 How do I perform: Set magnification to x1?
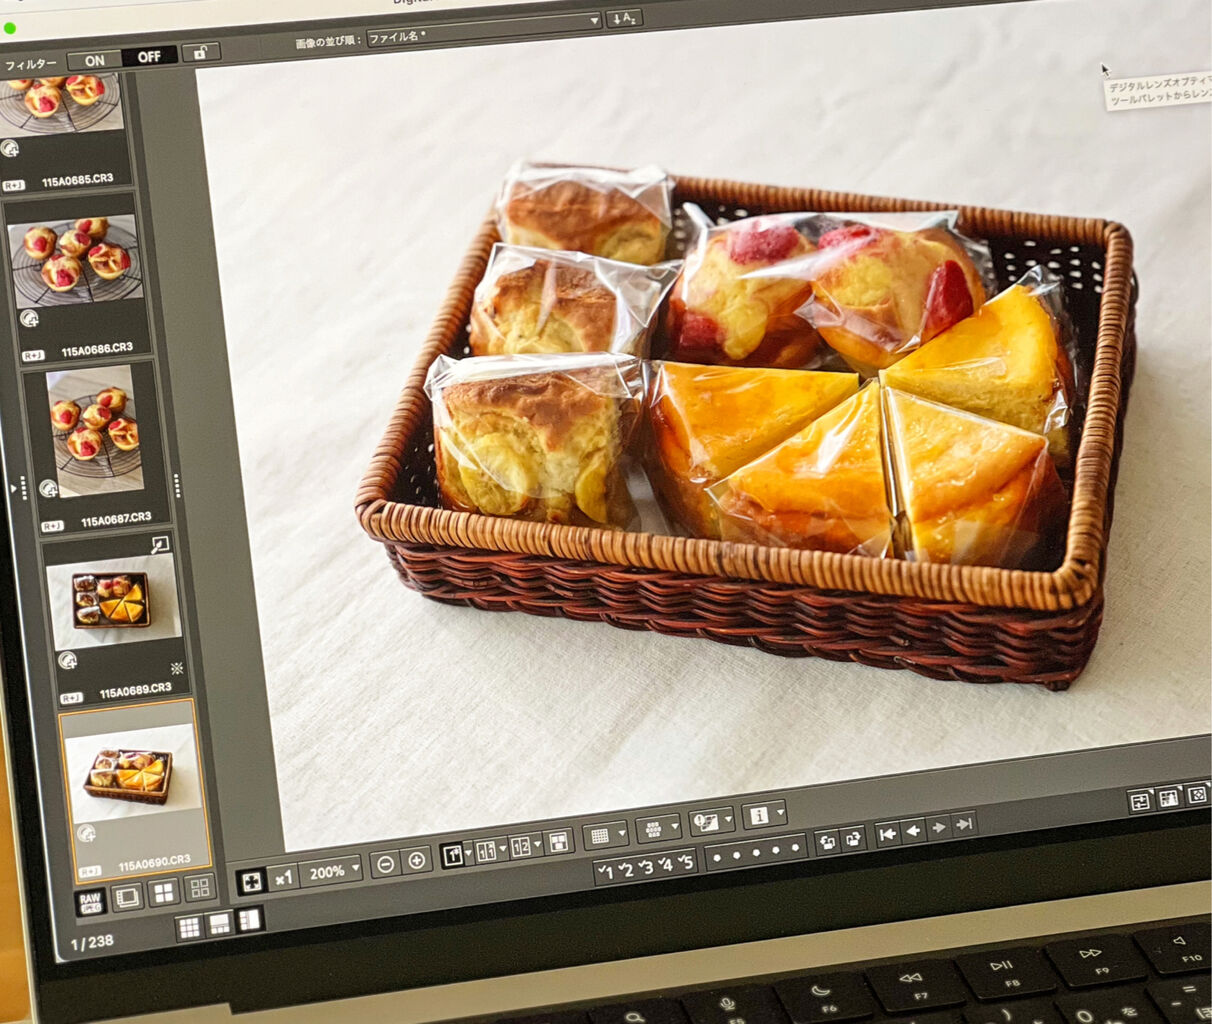click(x=284, y=877)
